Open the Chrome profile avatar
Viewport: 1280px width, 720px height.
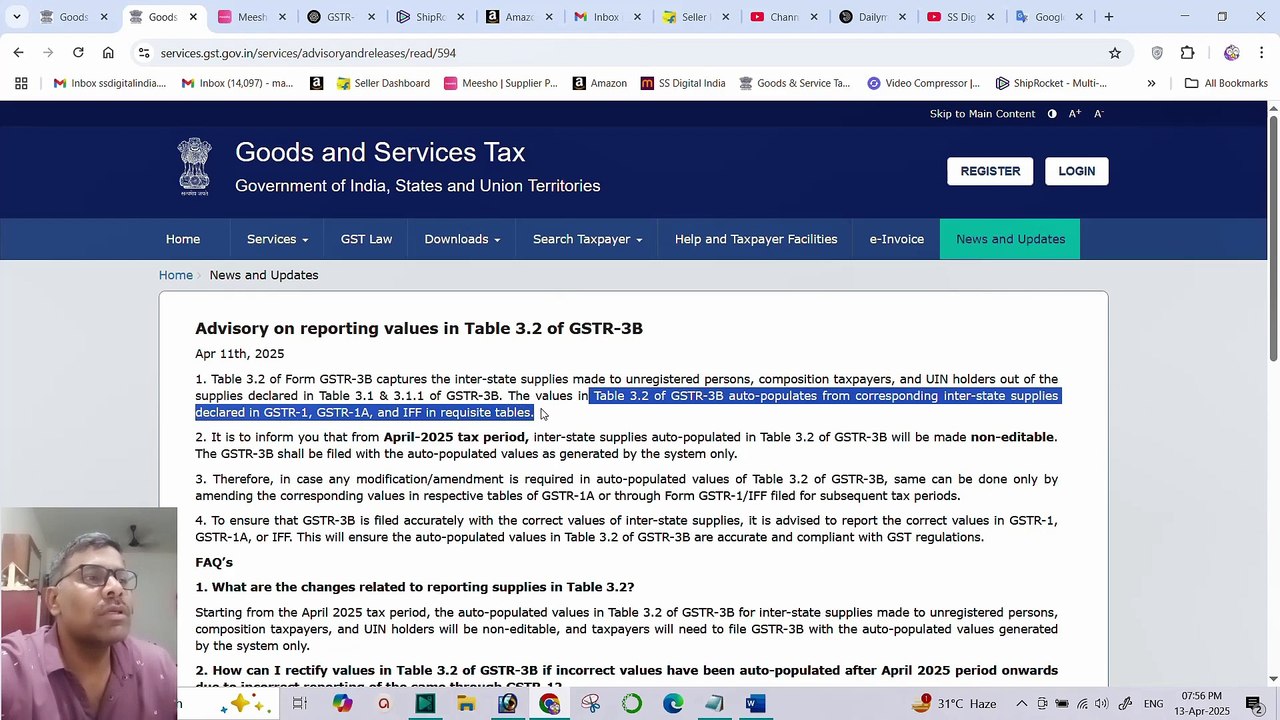coord(1231,53)
